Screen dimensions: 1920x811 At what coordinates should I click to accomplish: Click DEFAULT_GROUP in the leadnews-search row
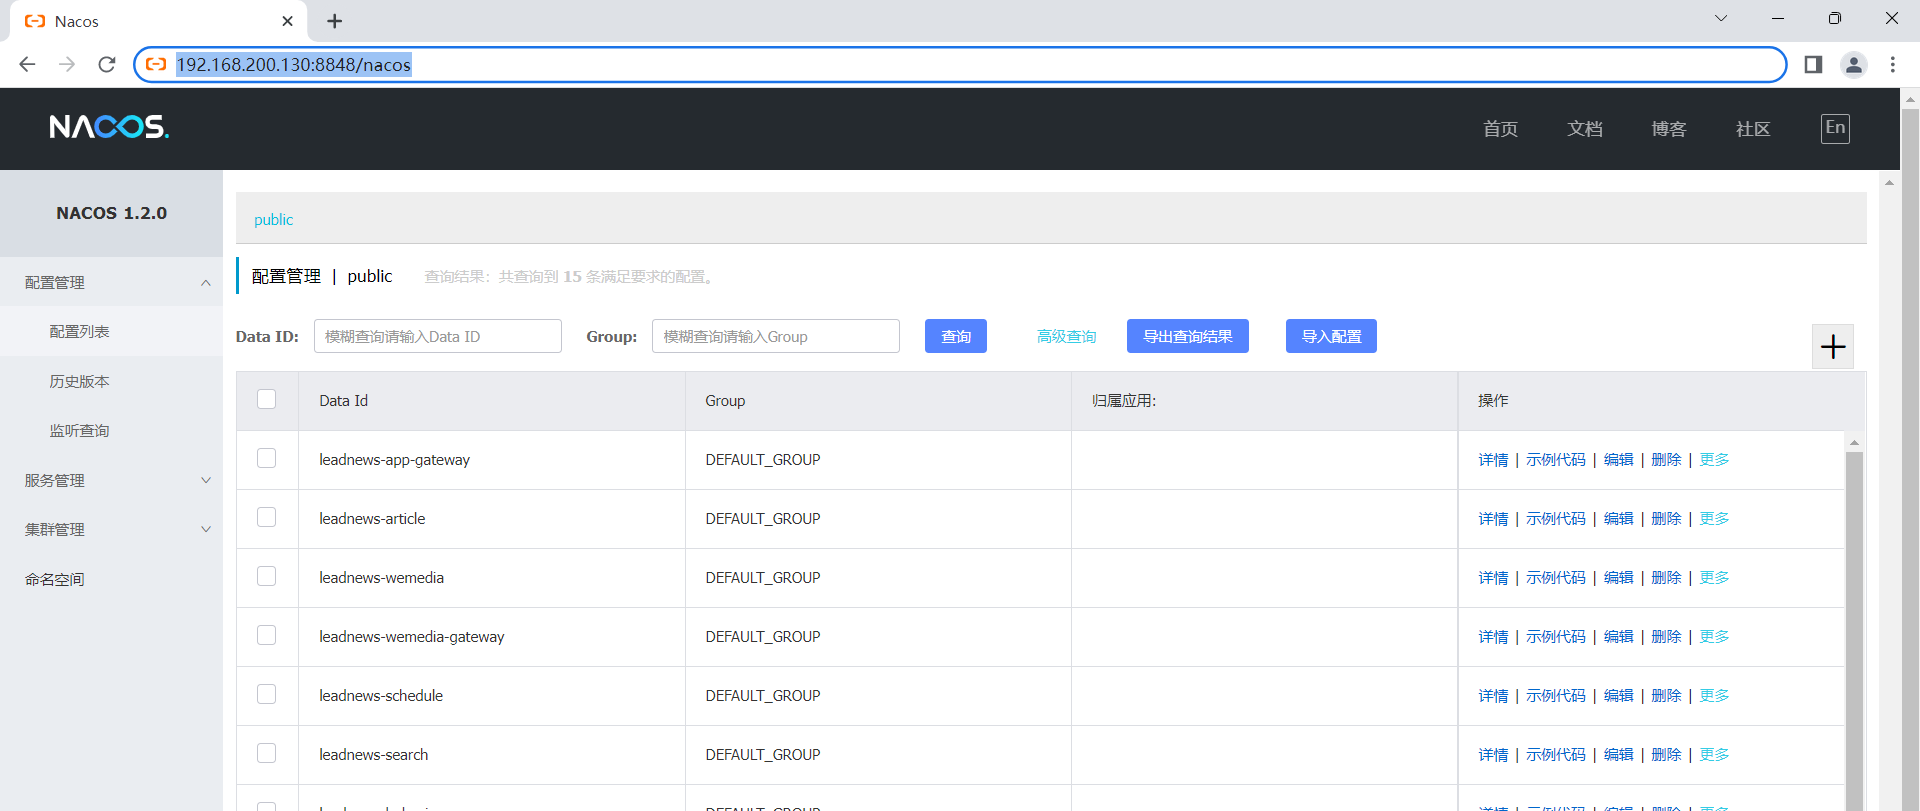[x=762, y=755]
